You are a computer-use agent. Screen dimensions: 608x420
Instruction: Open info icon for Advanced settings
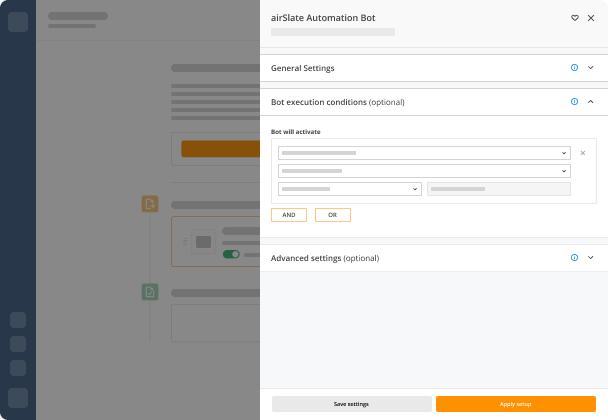click(574, 258)
